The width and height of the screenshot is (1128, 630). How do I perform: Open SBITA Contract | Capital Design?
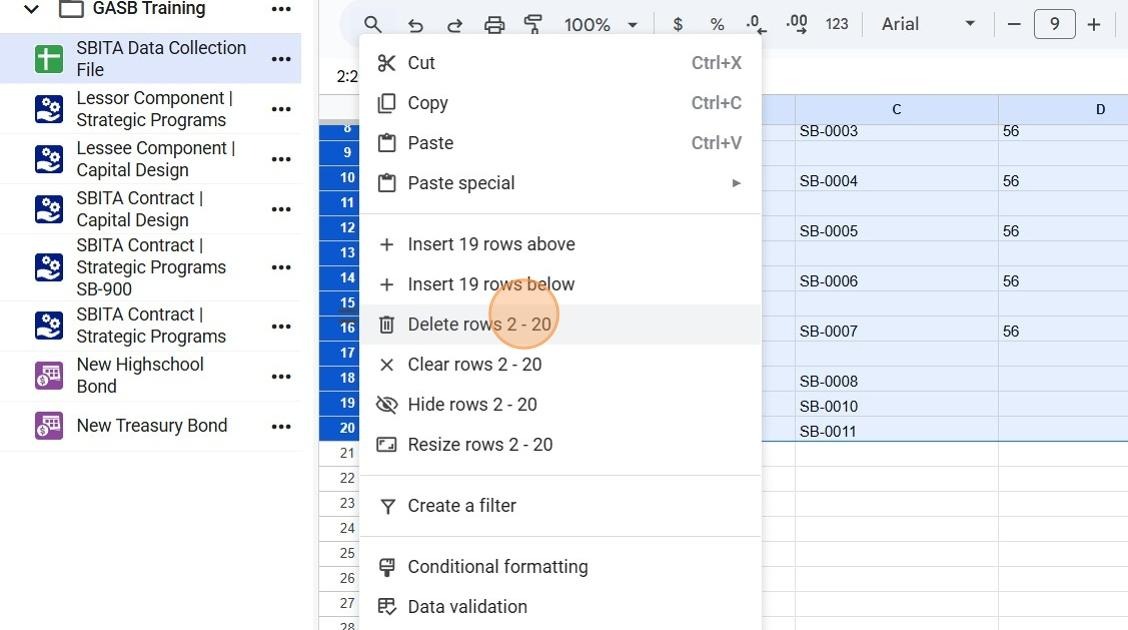point(150,209)
